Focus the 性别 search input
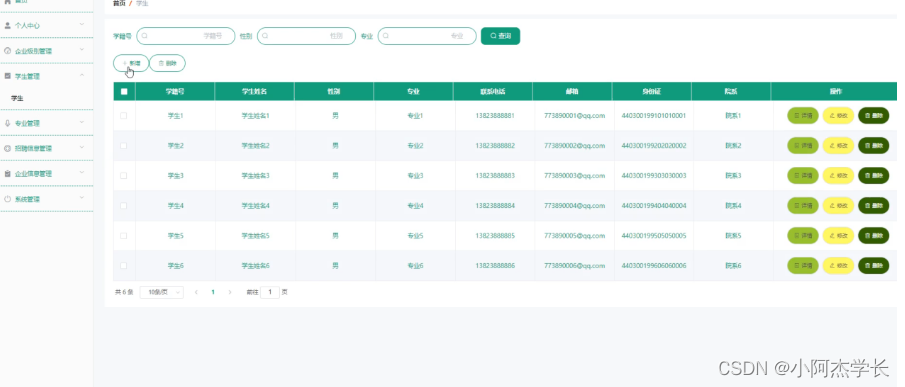905x387 pixels. pyautogui.click(x=306, y=36)
